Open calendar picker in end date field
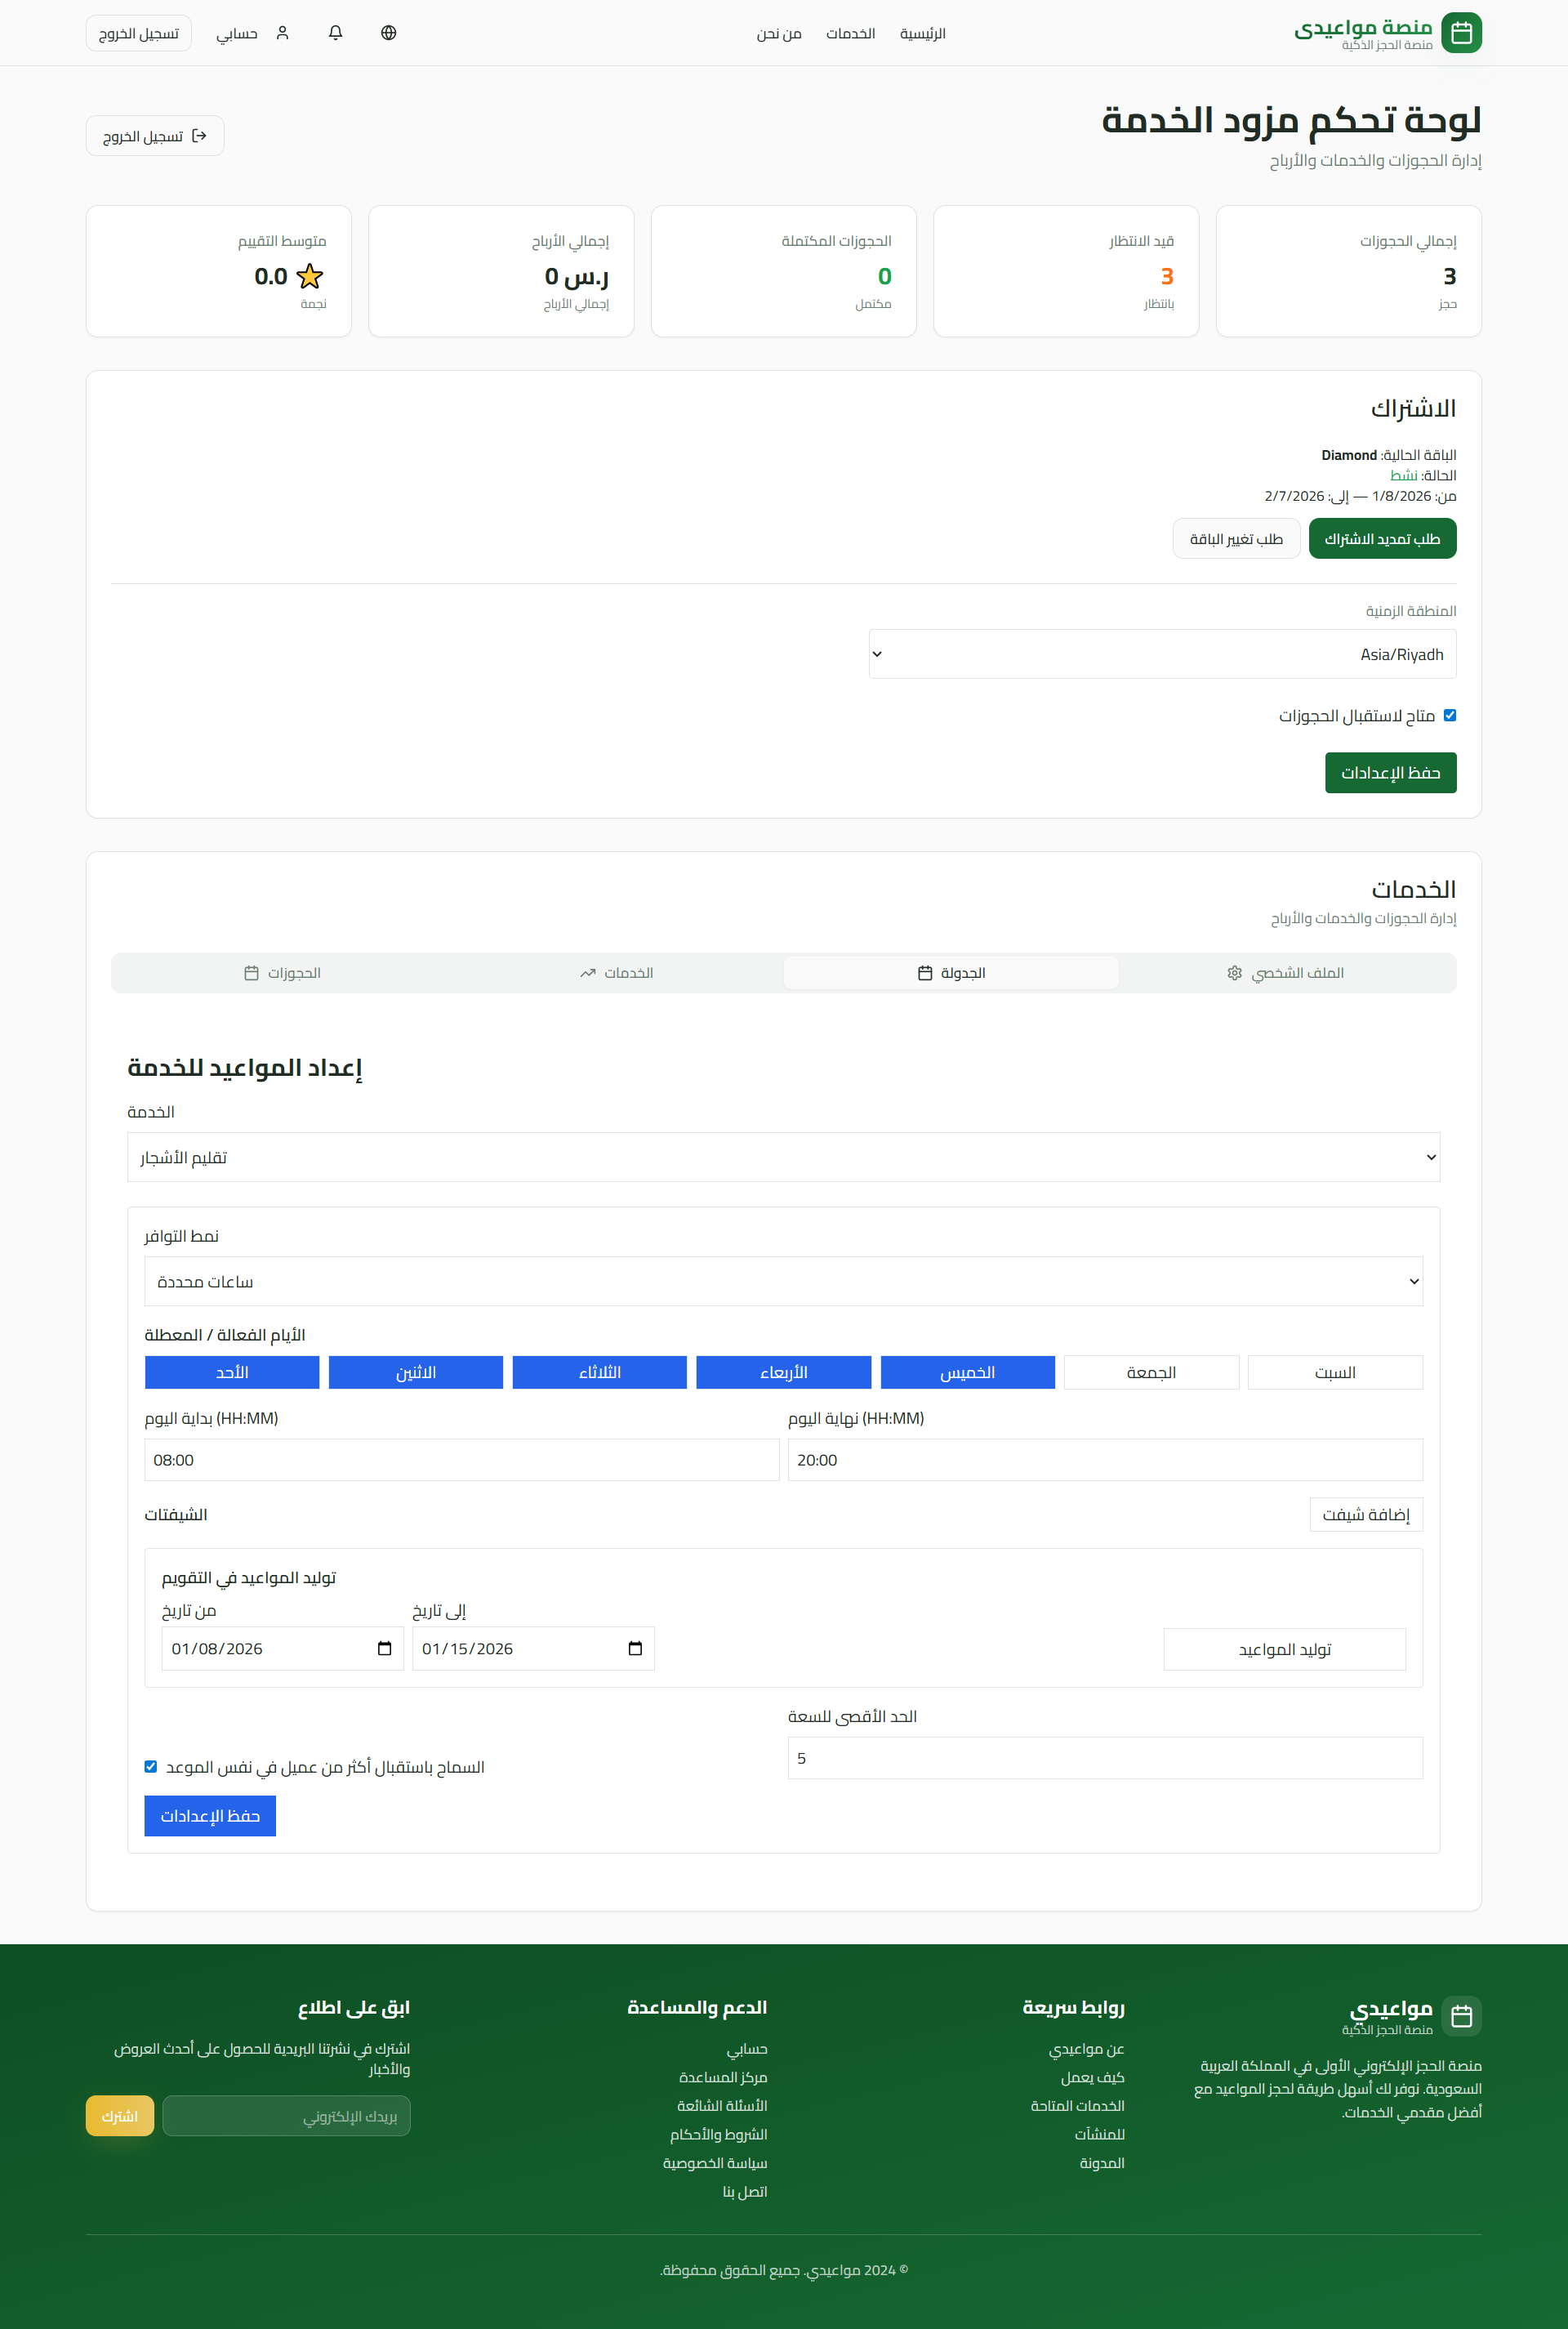Image resolution: width=1568 pixels, height=2329 pixels. 635,1649
